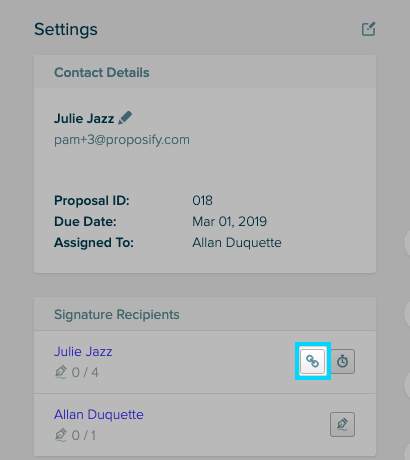Image resolution: width=410 pixels, height=460 pixels.
Task: Copy Julie Jazz's signature link via chain icon
Action: coord(312,361)
